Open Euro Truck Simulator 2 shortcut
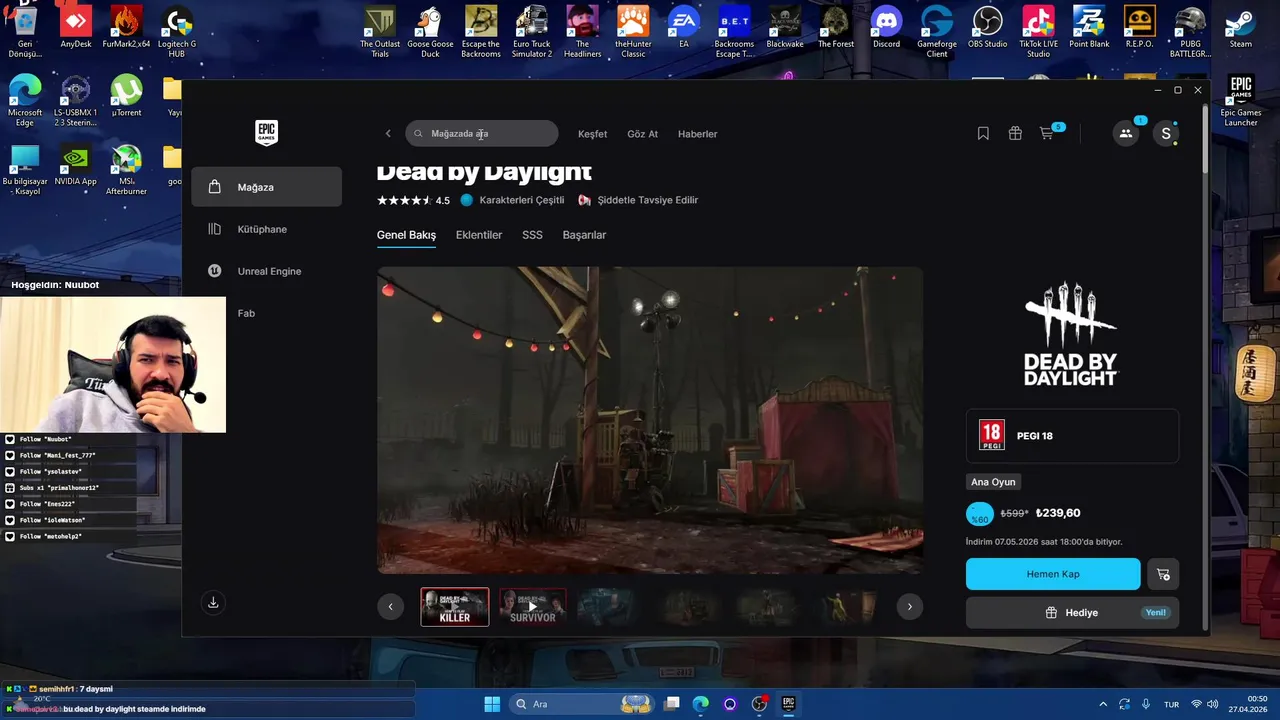Image resolution: width=1280 pixels, height=720 pixels. 532,32
